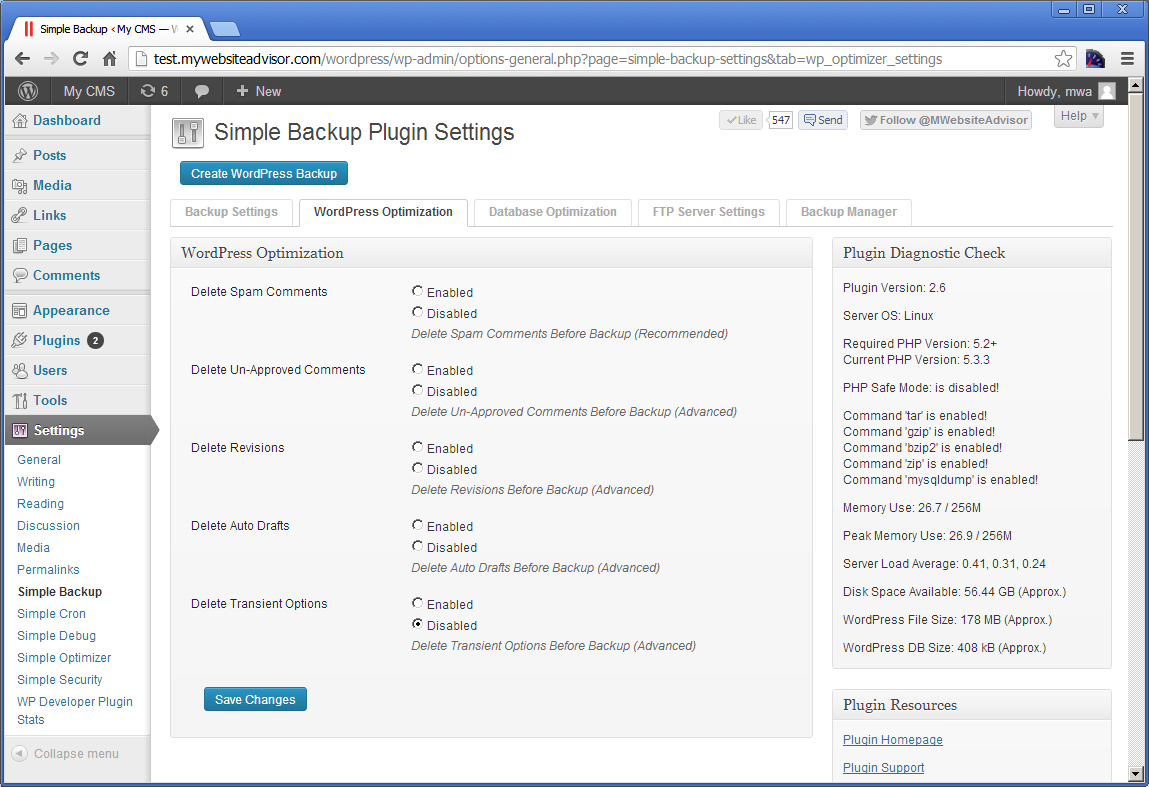The image size is (1149, 787).
Task: Enable Delete Spam Comments
Action: 417,291
